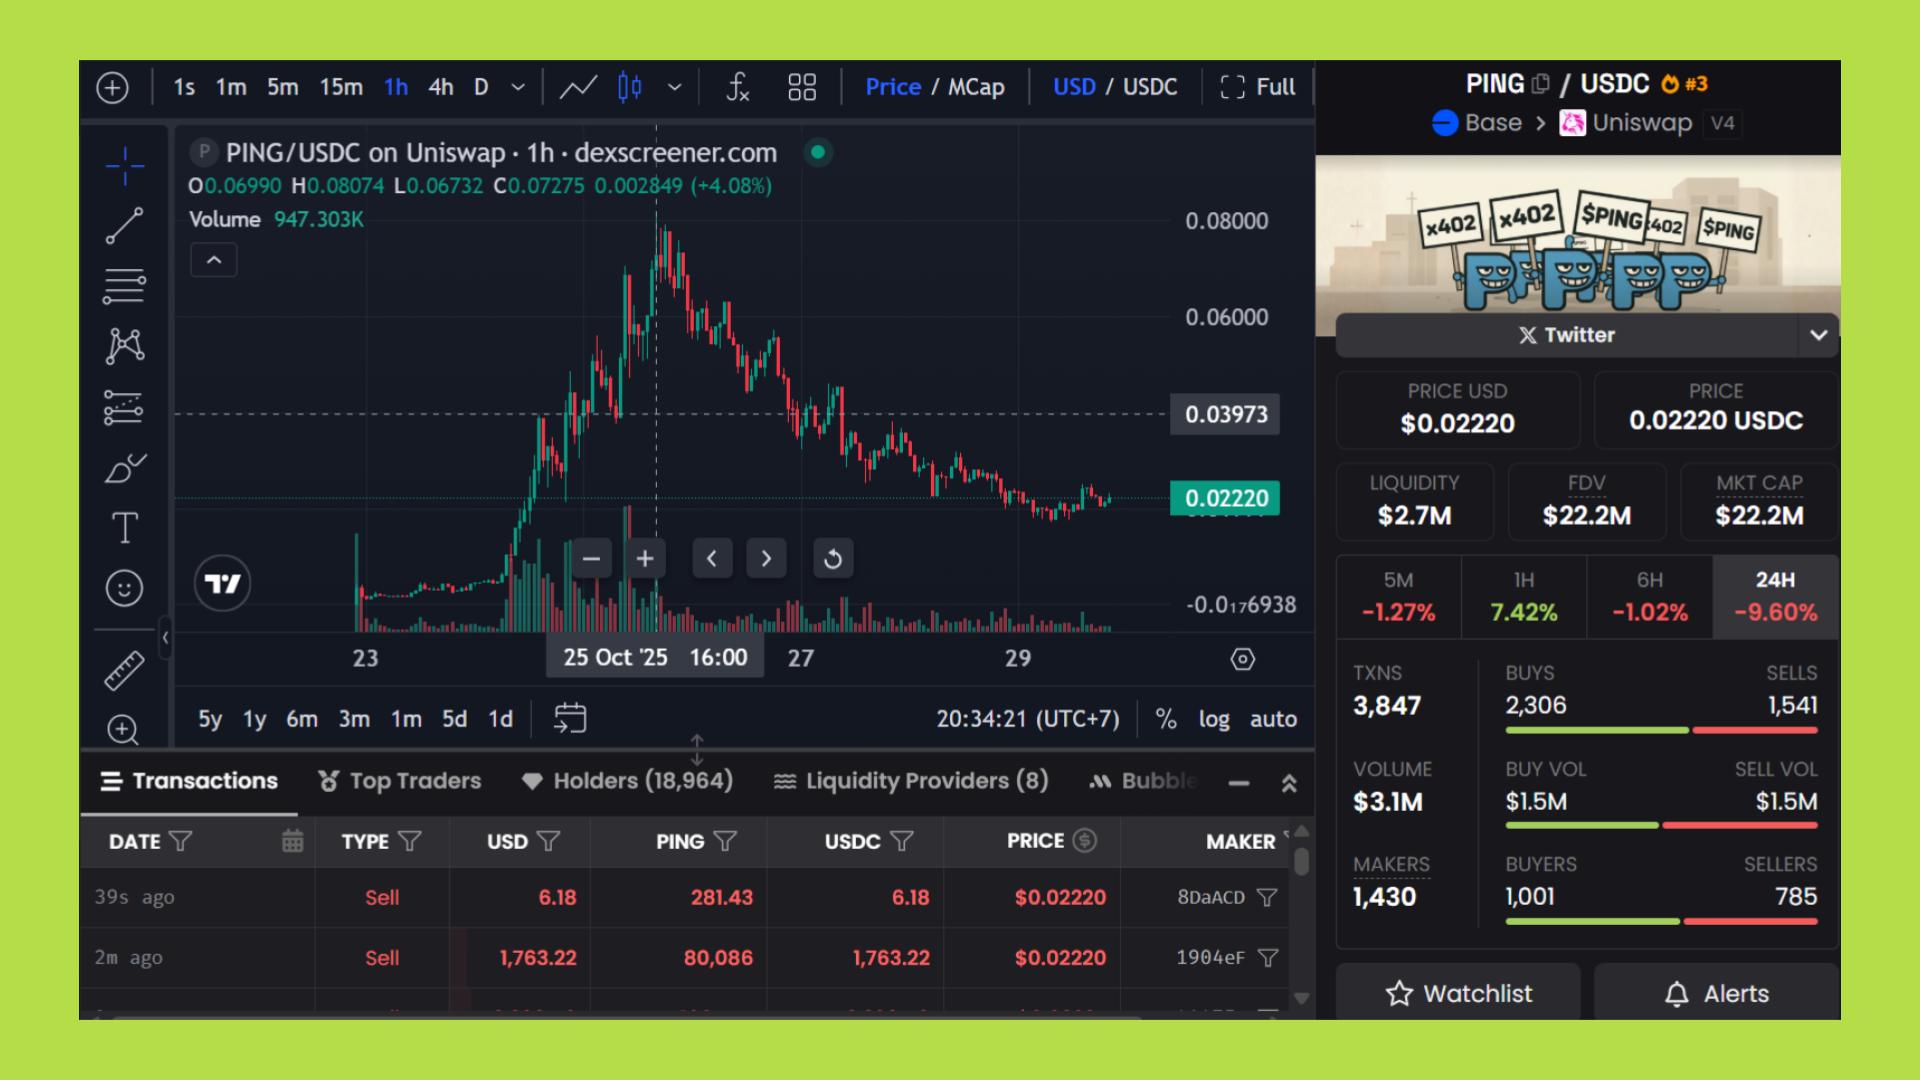Screen dimensions: 1920x1080
Task: Expand the Twitter links dropdown
Action: point(1819,335)
